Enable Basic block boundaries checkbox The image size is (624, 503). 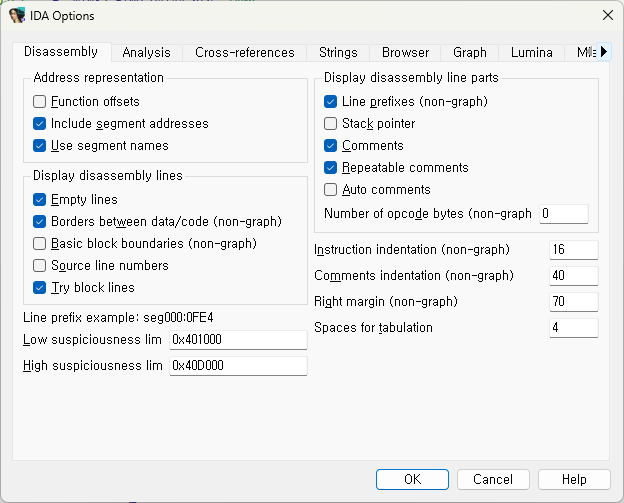pos(39,243)
